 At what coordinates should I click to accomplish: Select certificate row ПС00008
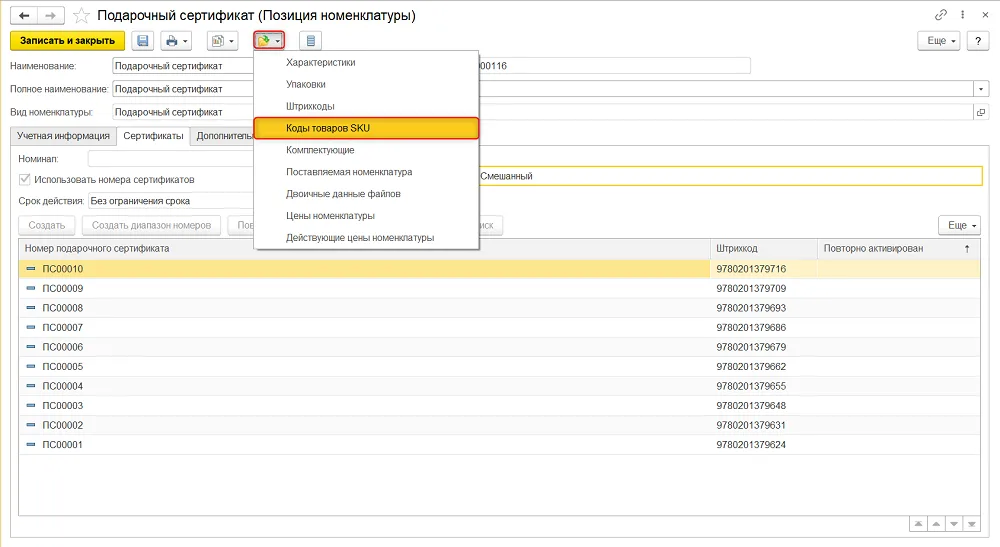coord(499,308)
